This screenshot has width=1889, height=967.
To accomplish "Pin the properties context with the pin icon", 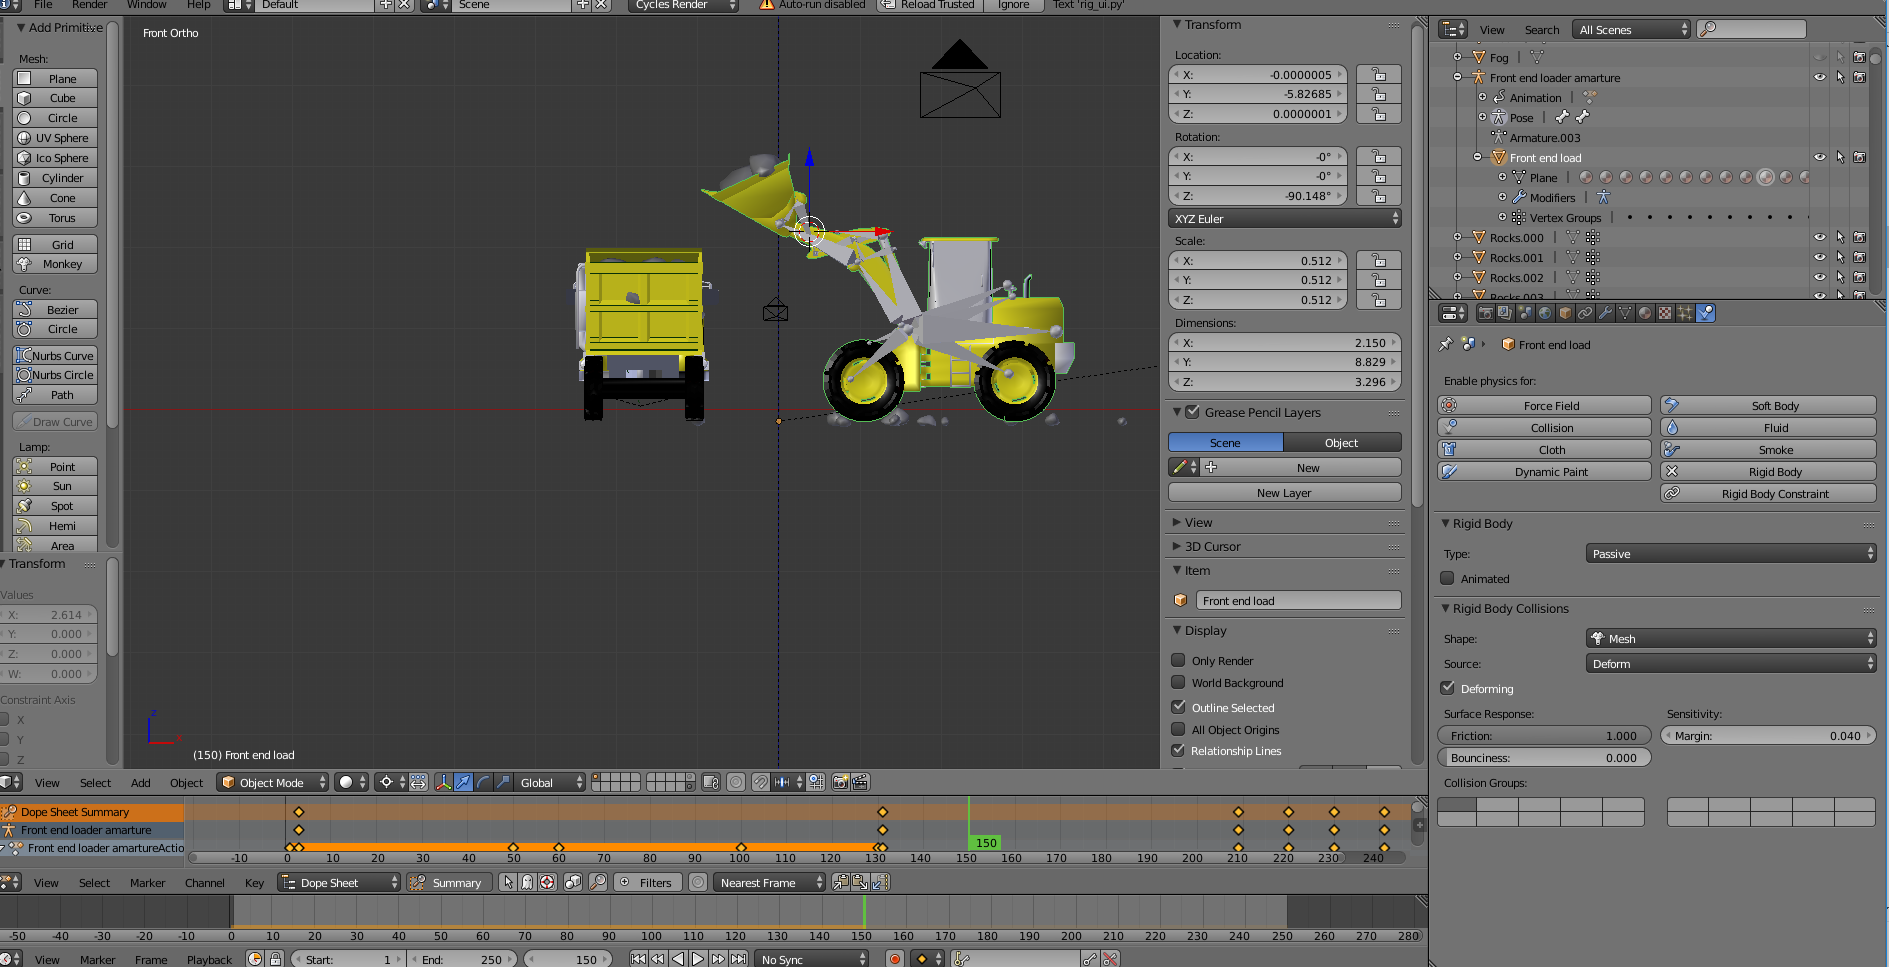I will [1445, 344].
